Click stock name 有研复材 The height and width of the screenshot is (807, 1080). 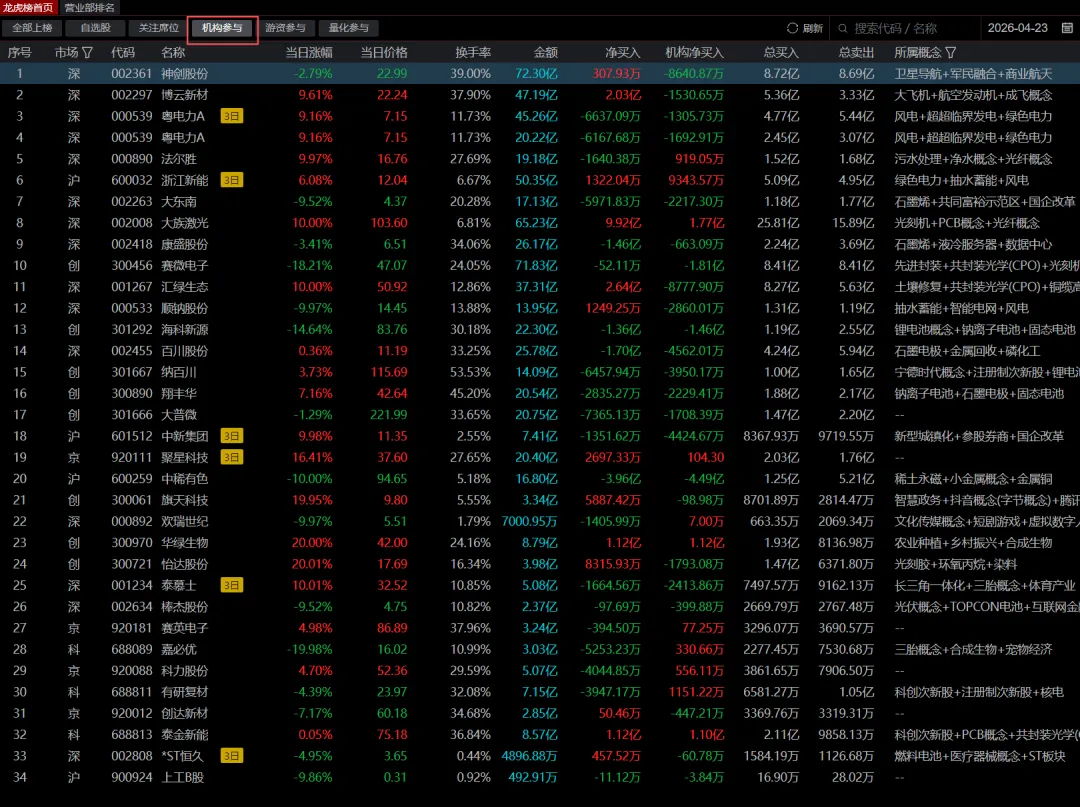pos(185,692)
